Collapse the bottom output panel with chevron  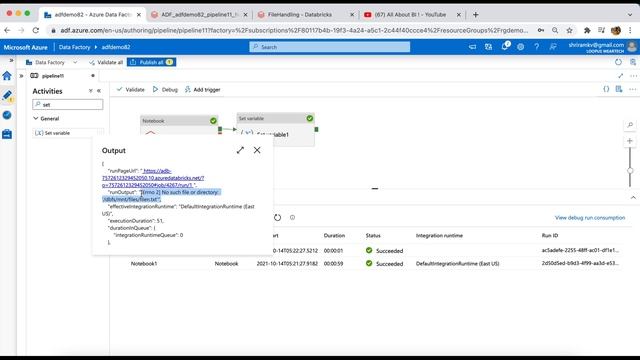(x=633, y=198)
